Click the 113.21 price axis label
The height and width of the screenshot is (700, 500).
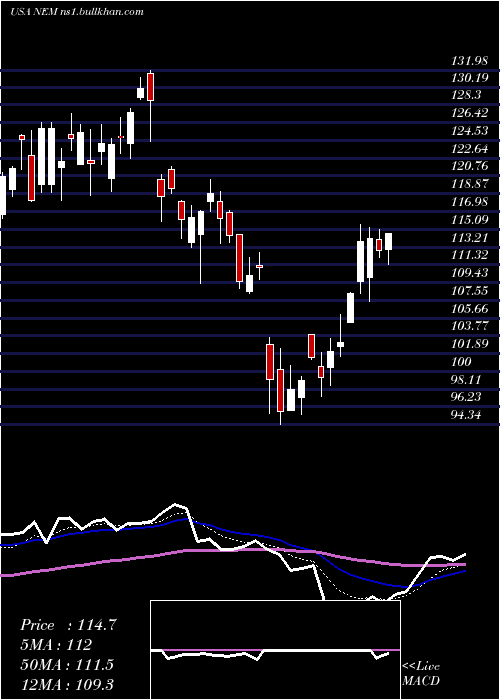[x=470, y=238]
